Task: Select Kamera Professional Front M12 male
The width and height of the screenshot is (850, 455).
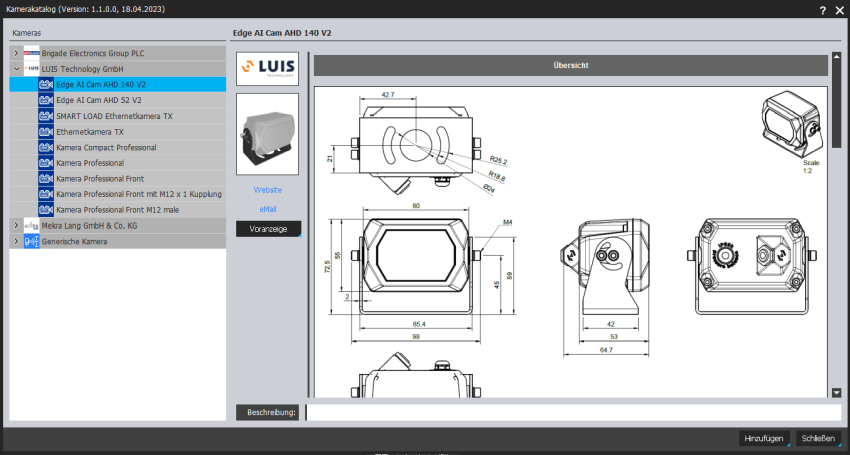Action: (x=118, y=209)
